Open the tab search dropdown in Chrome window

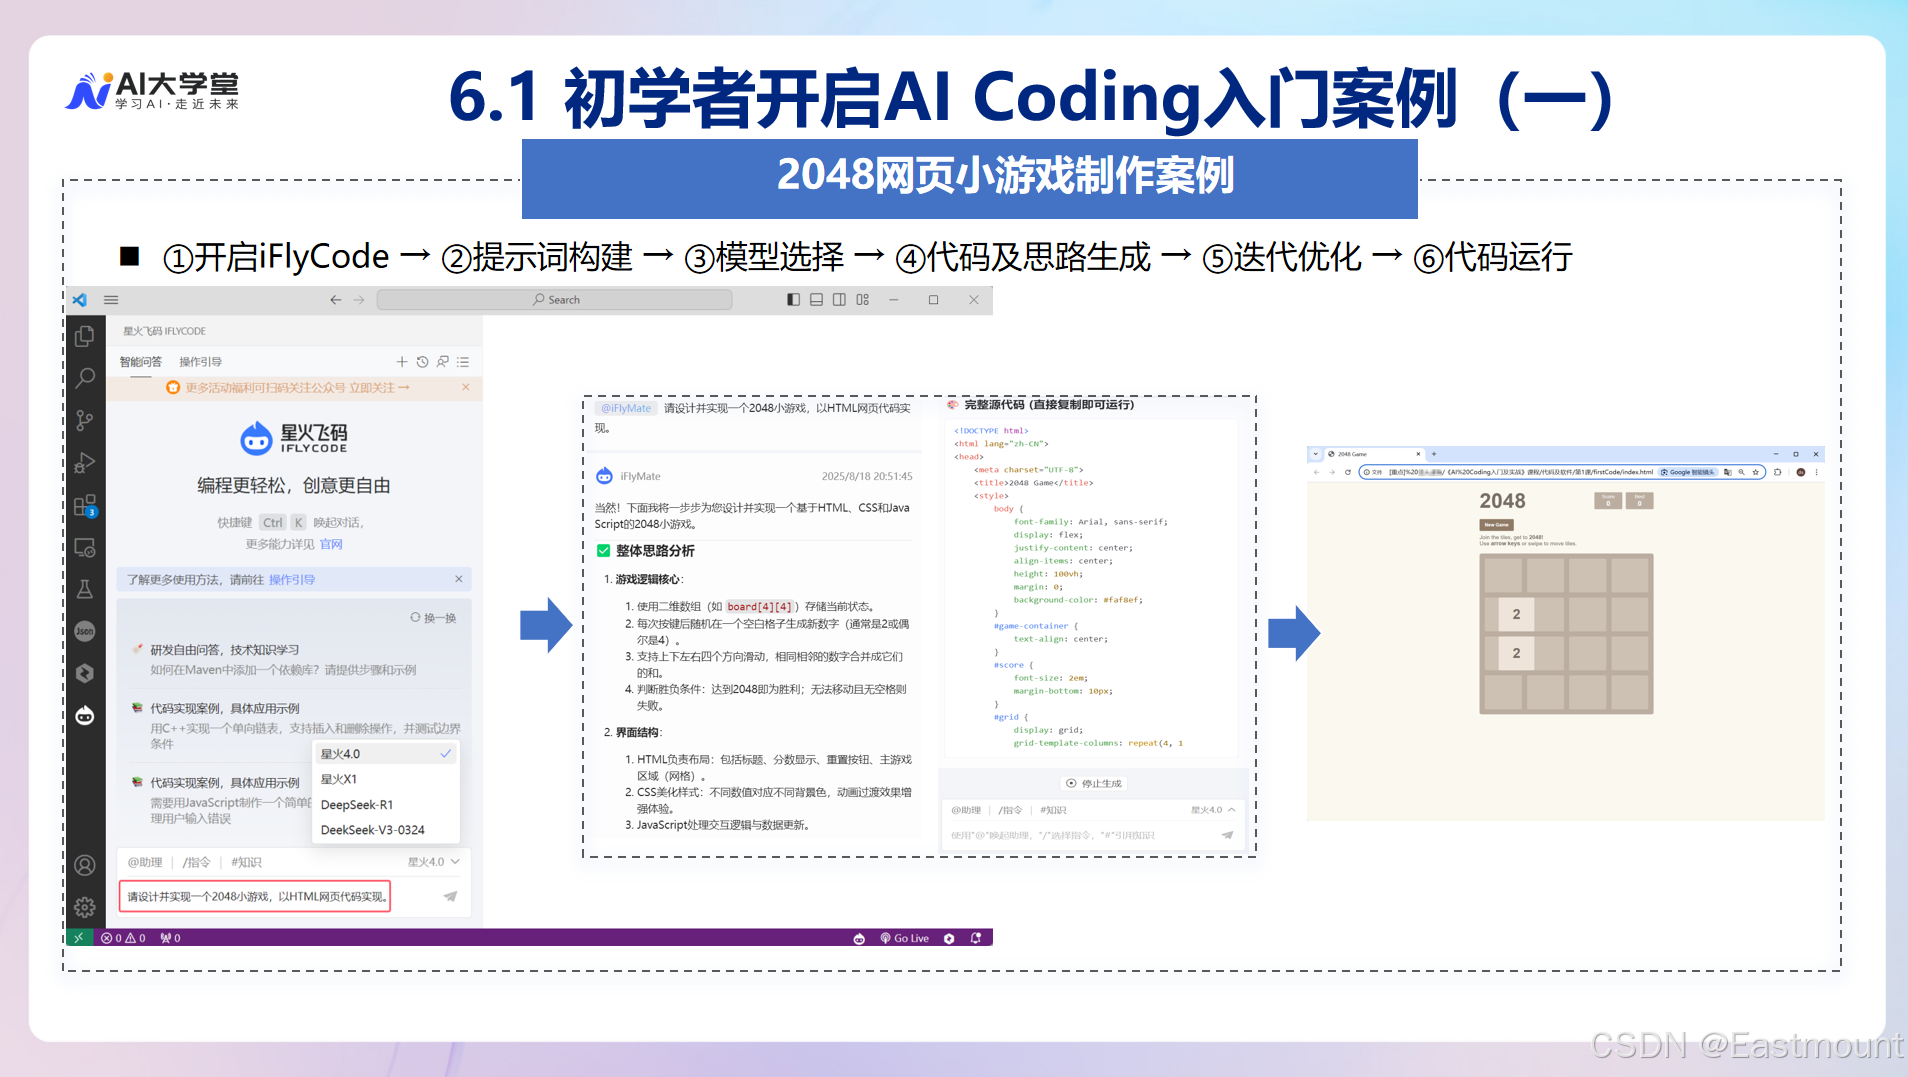click(1316, 454)
